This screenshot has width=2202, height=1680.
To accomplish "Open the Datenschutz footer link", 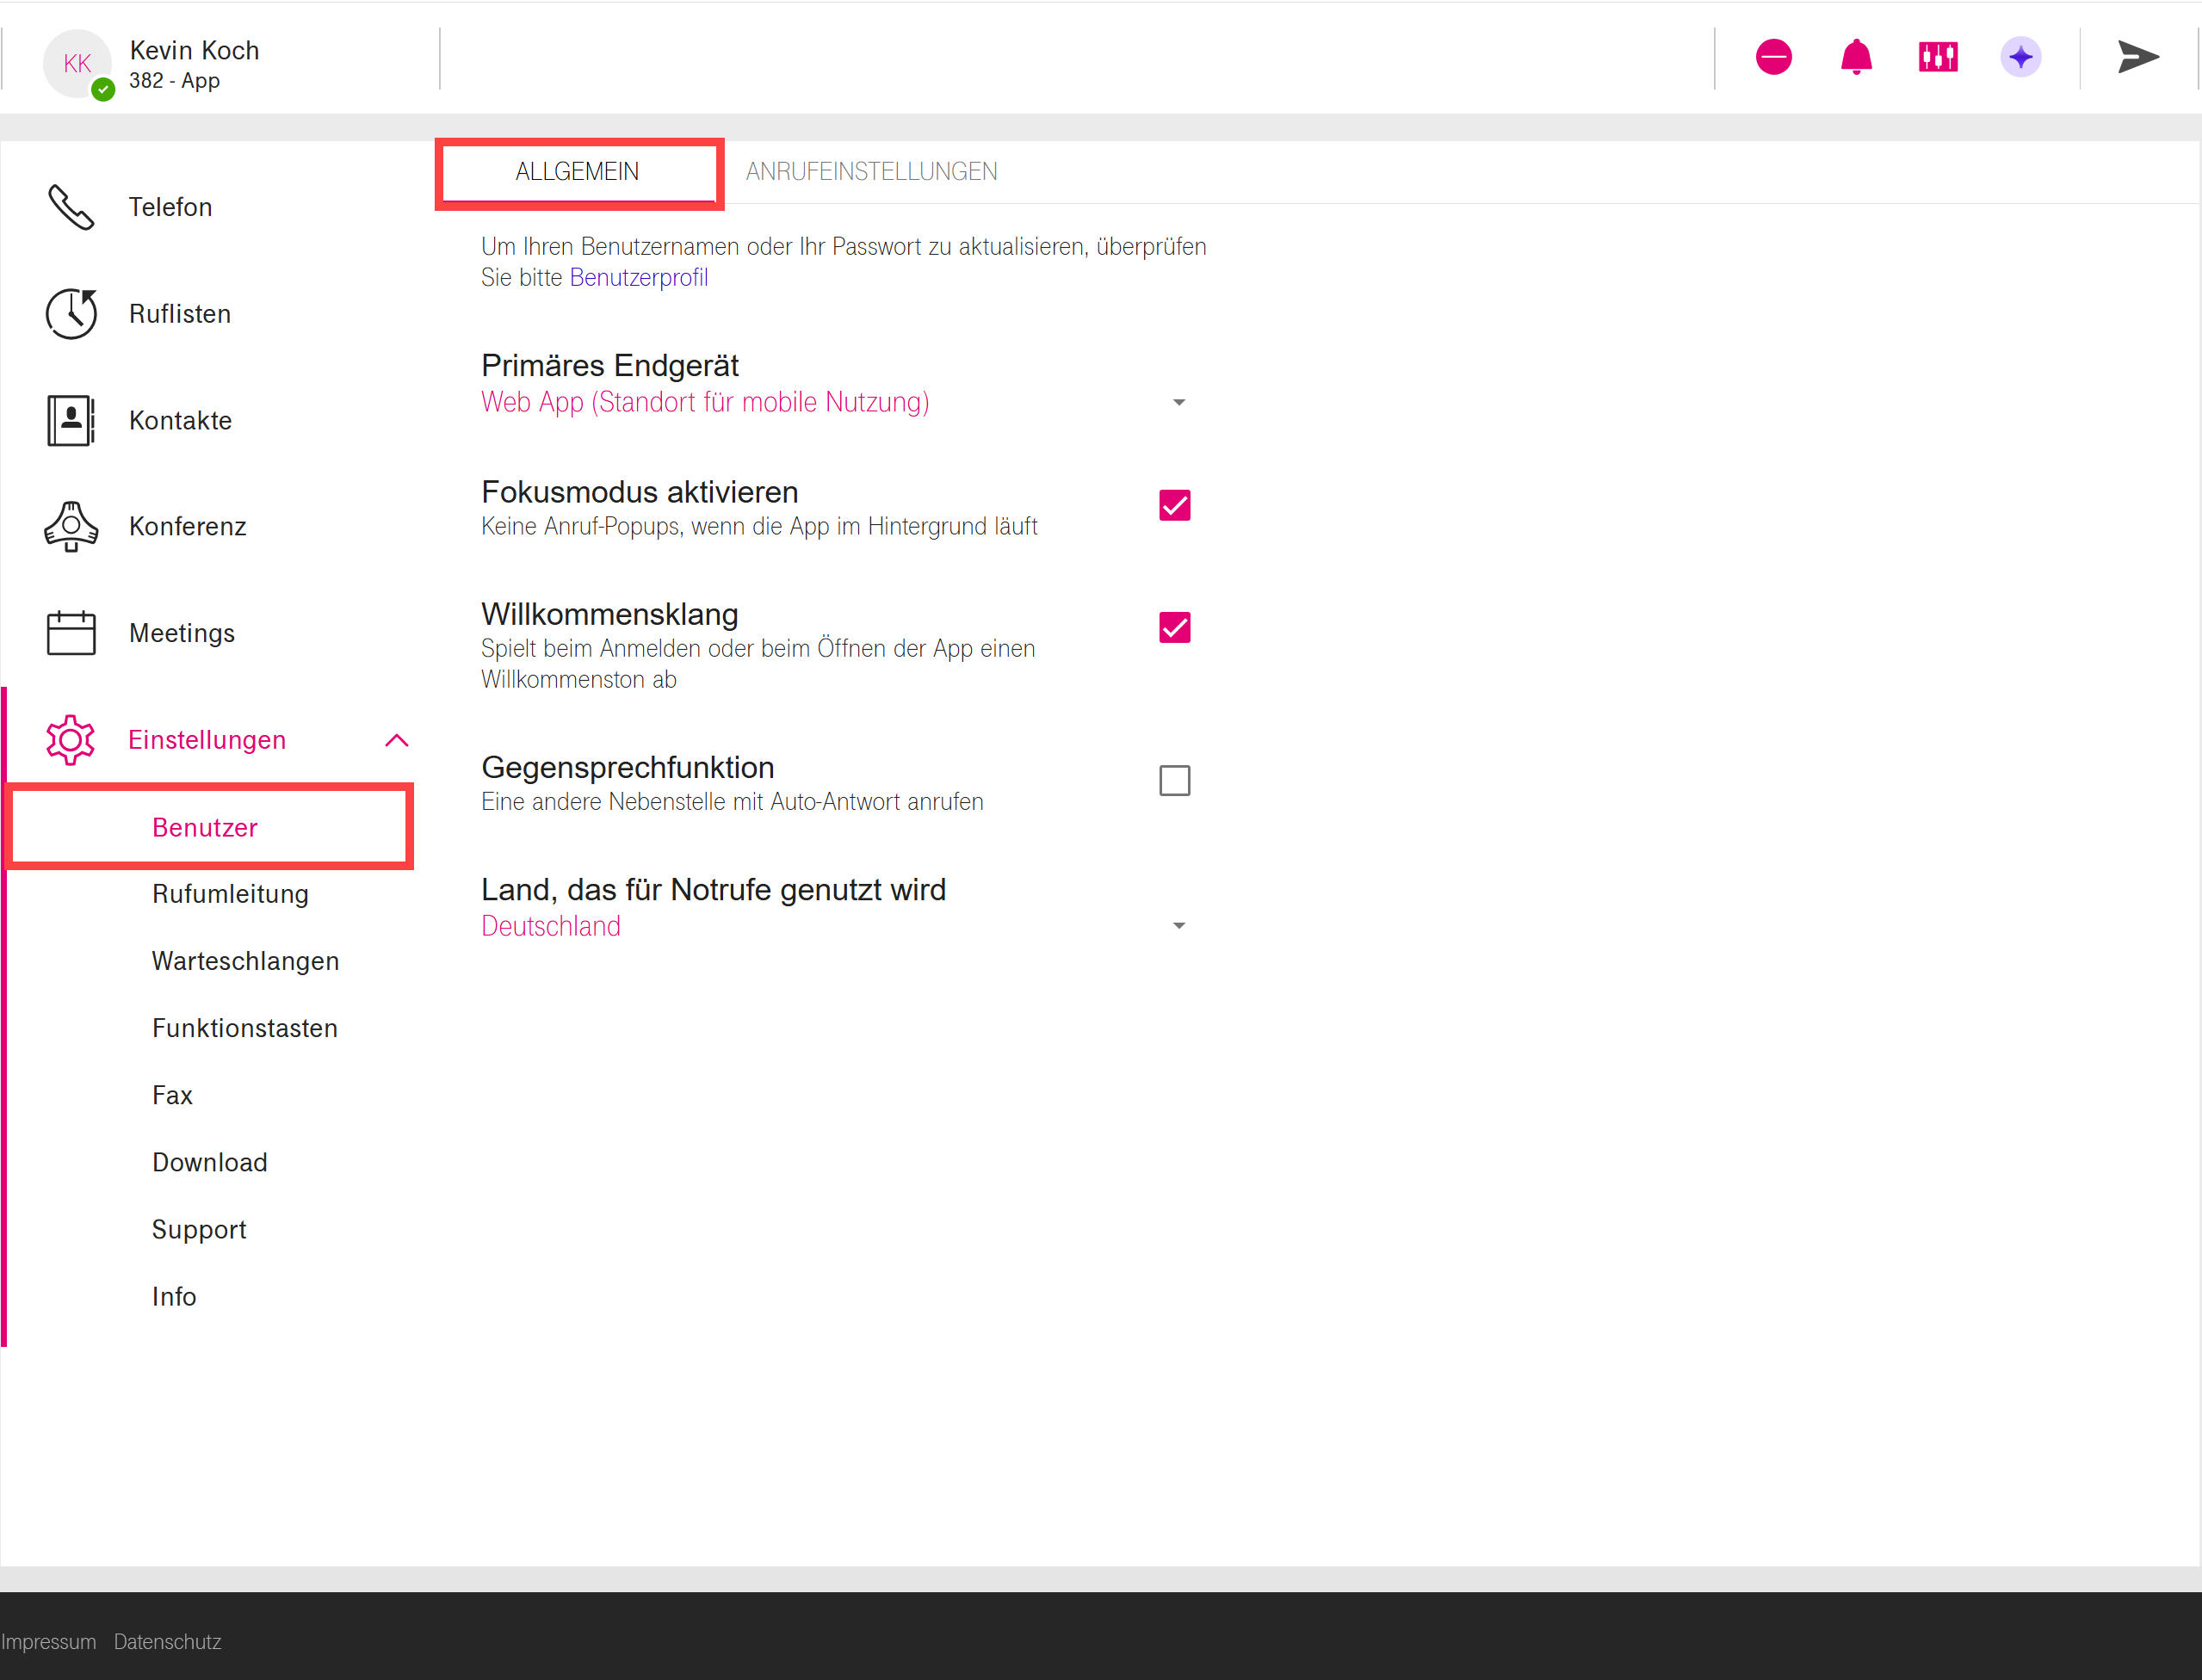I will click(167, 1642).
